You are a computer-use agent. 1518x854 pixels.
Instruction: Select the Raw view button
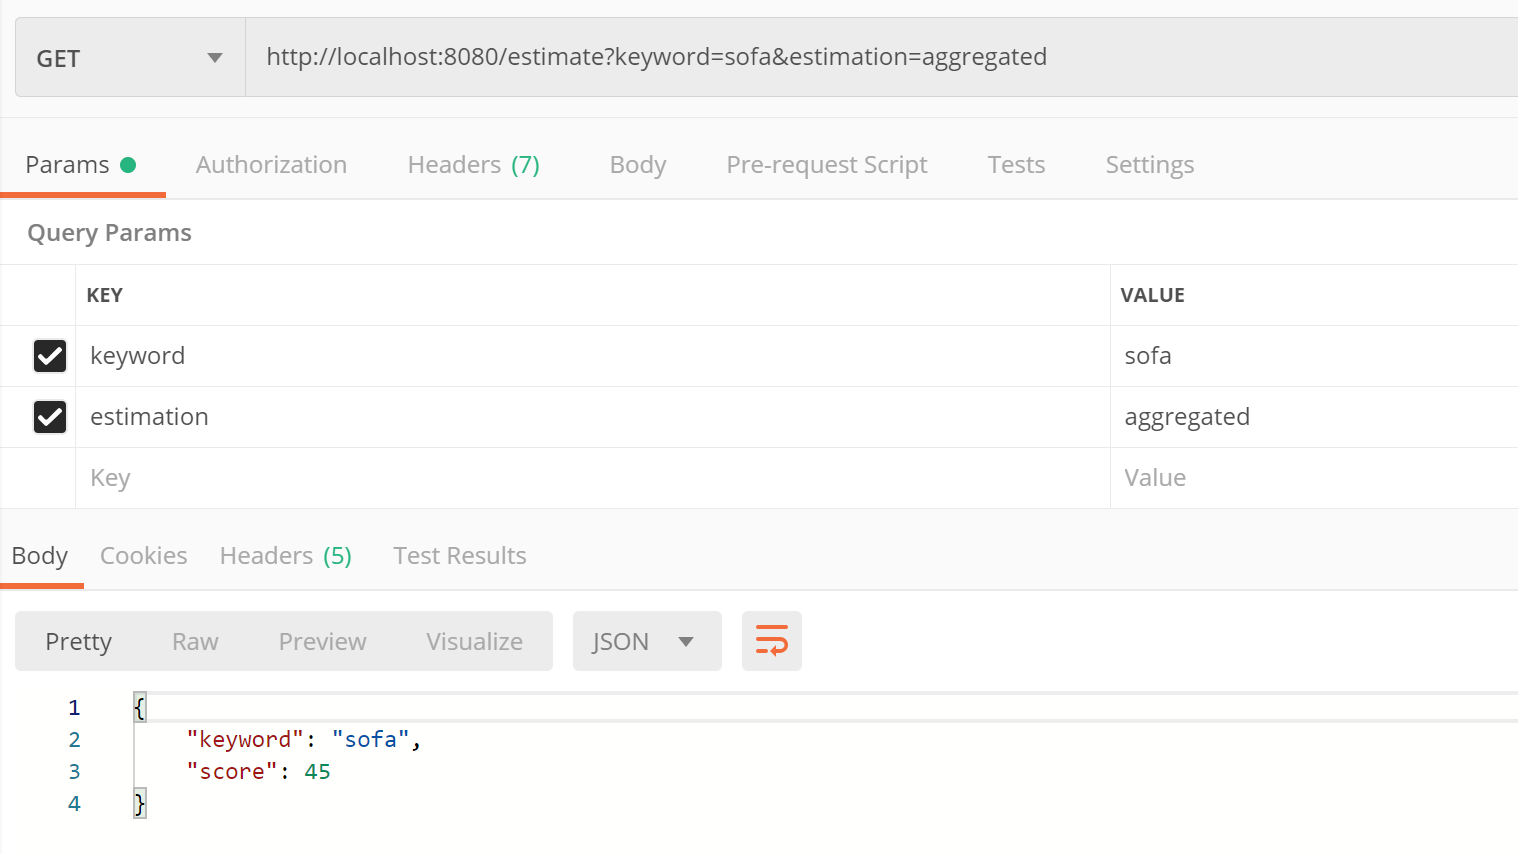[x=195, y=641]
